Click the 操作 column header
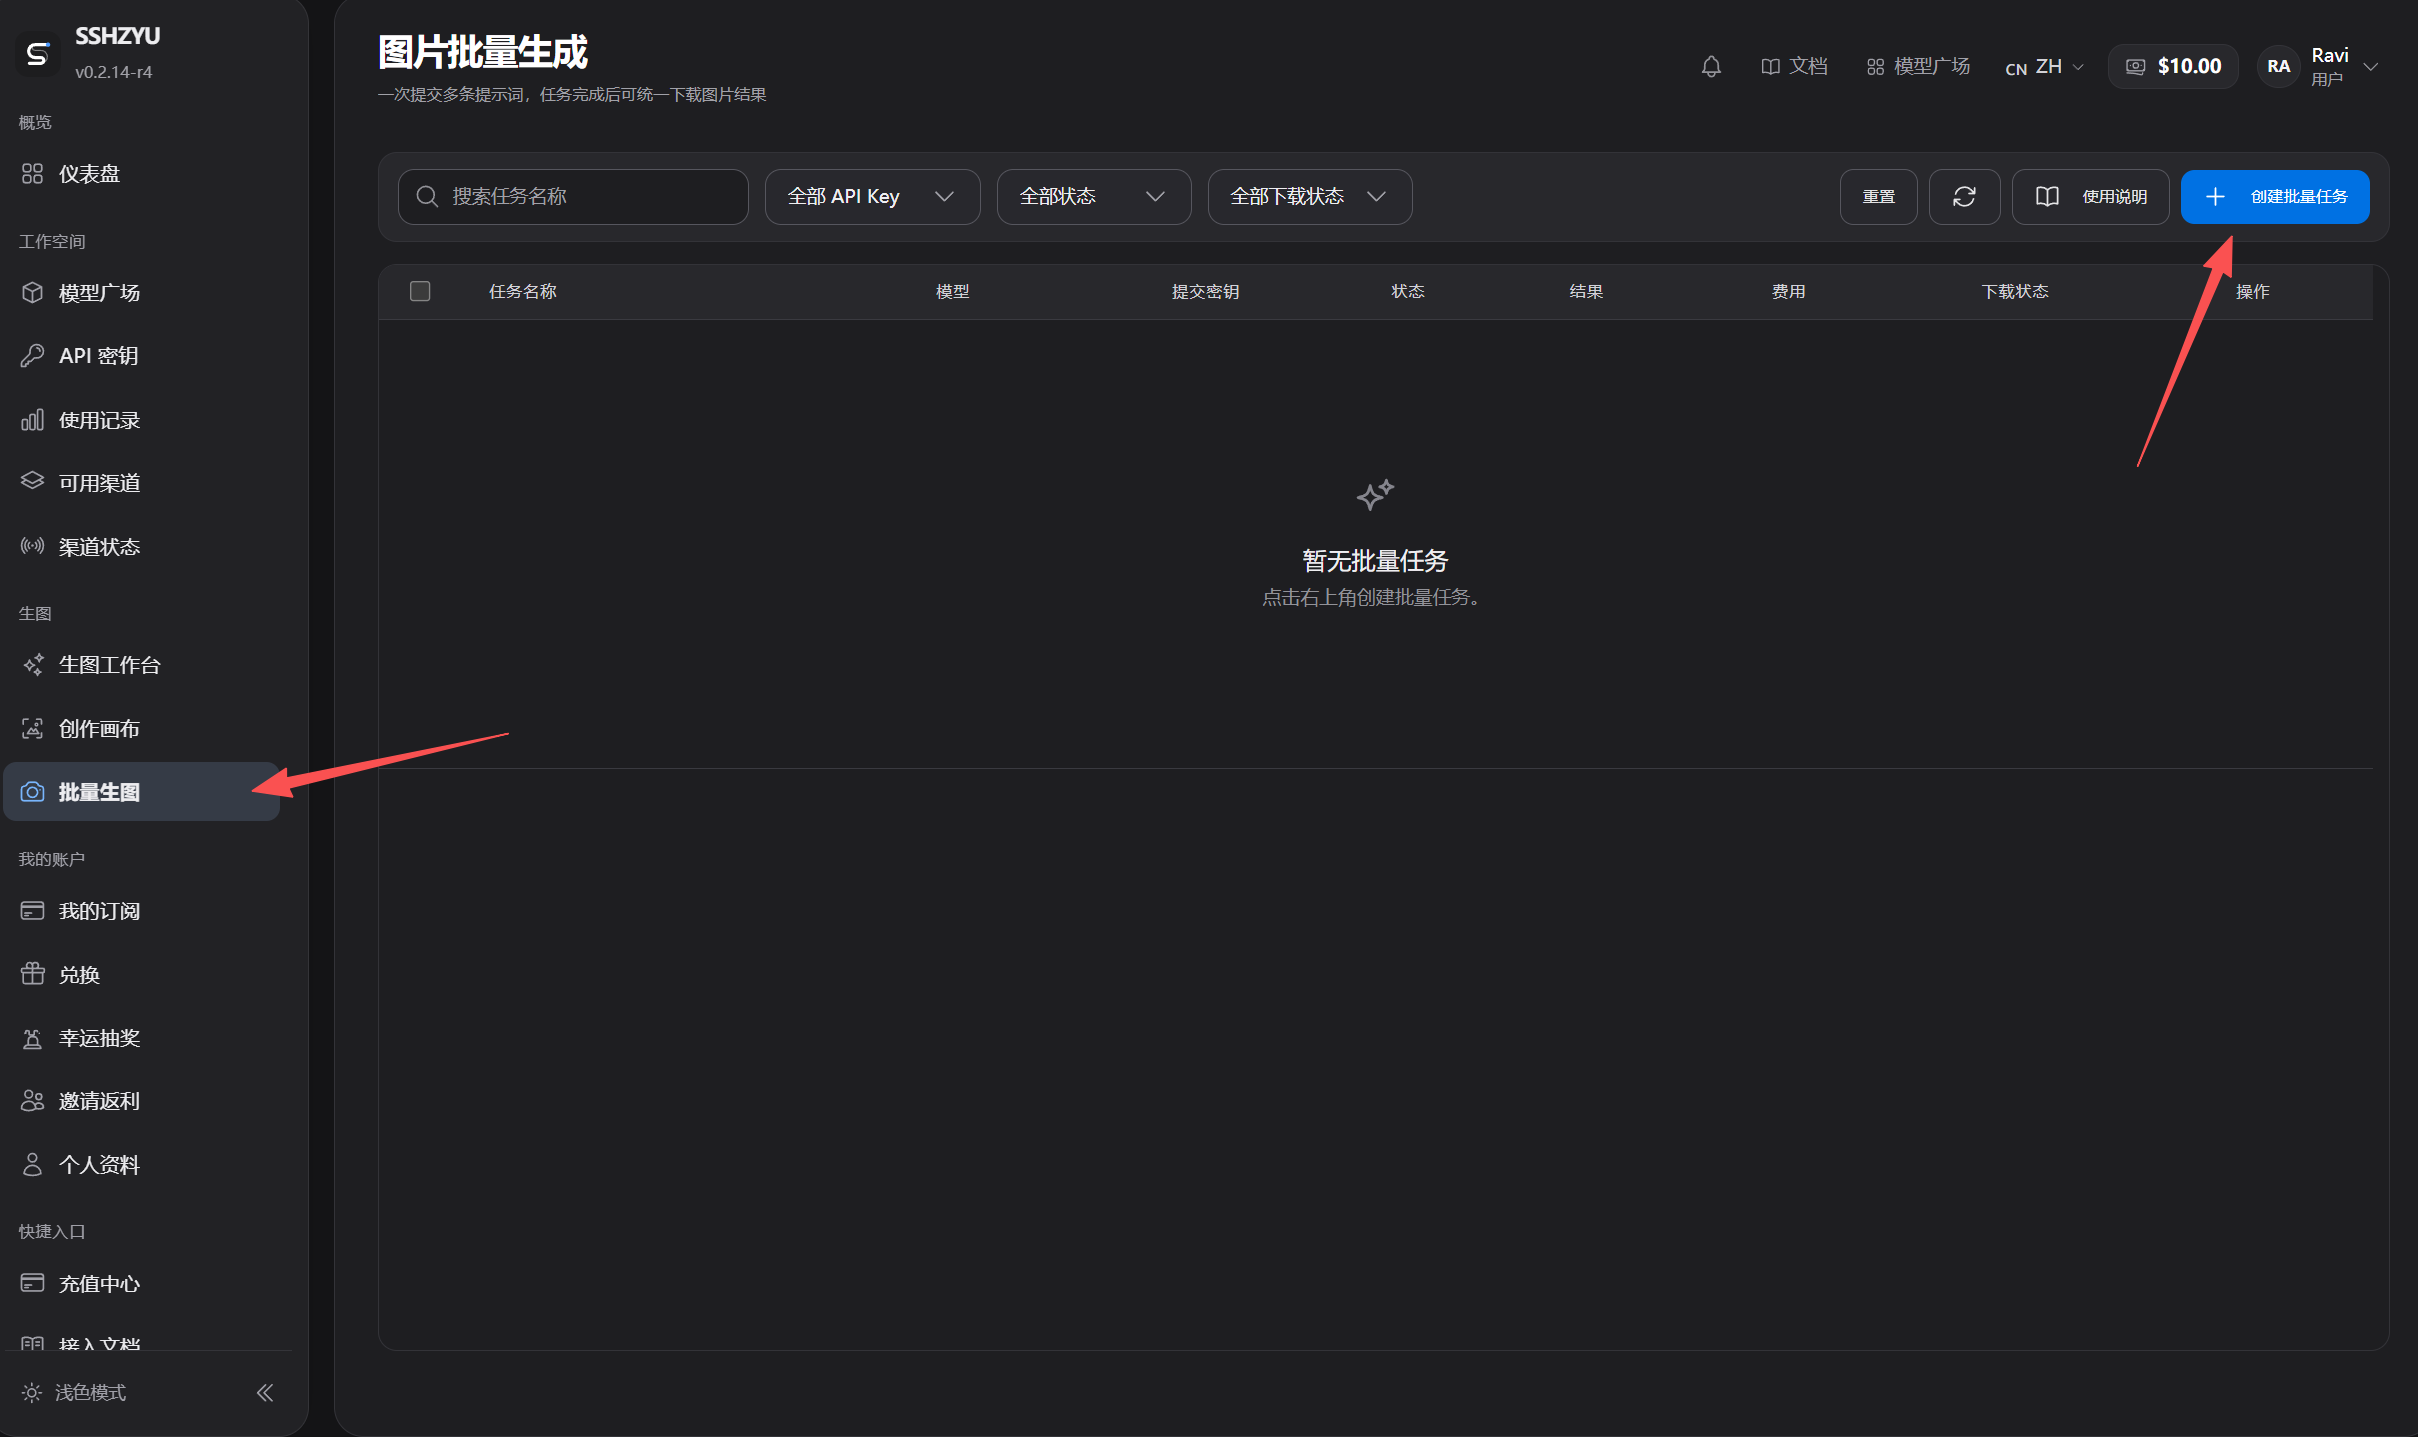The width and height of the screenshot is (2418, 1437). [x=2252, y=291]
